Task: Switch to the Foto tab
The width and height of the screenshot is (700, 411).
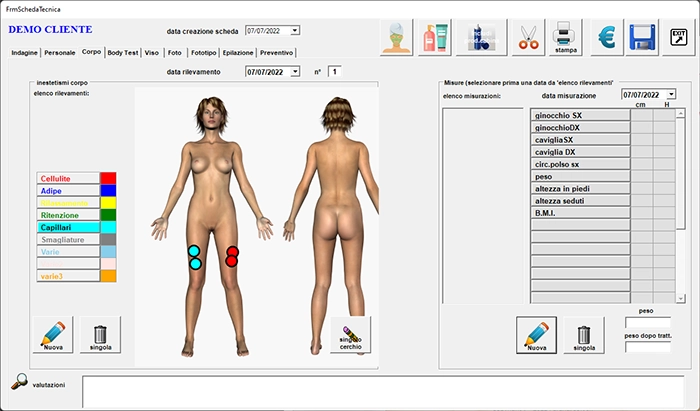Action: coord(175,53)
